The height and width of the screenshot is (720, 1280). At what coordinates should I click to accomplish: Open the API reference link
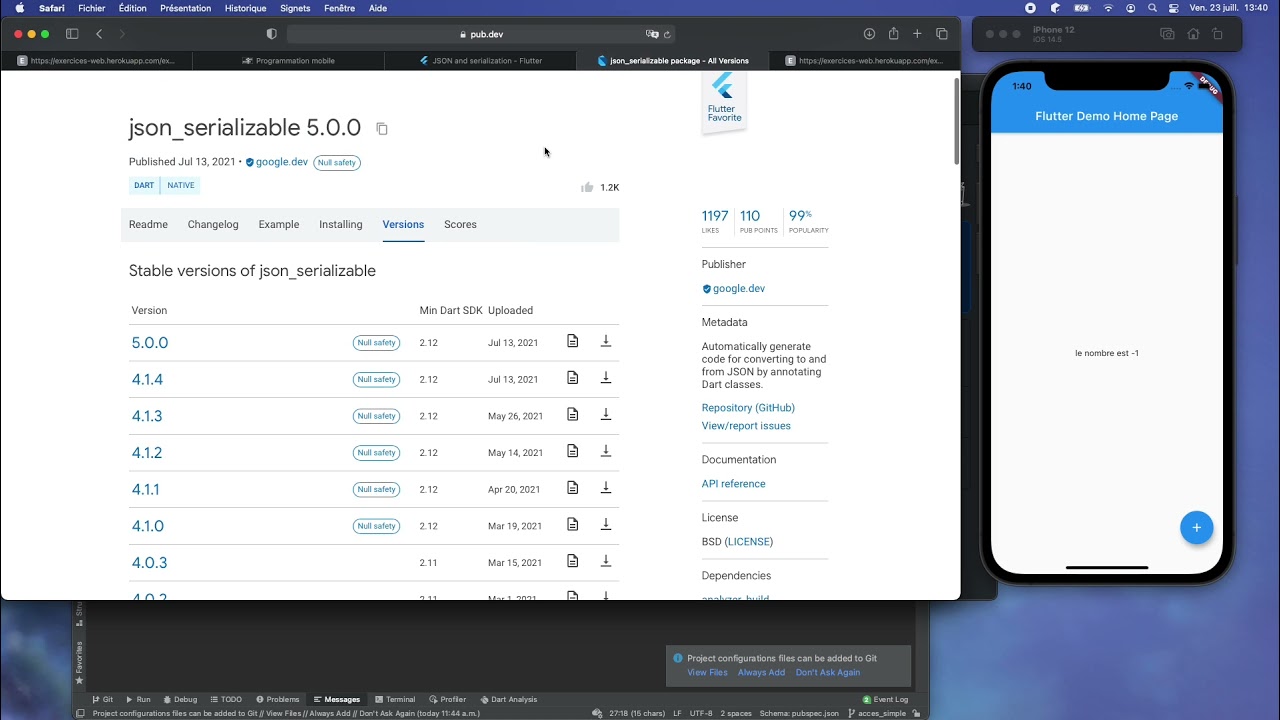point(733,484)
